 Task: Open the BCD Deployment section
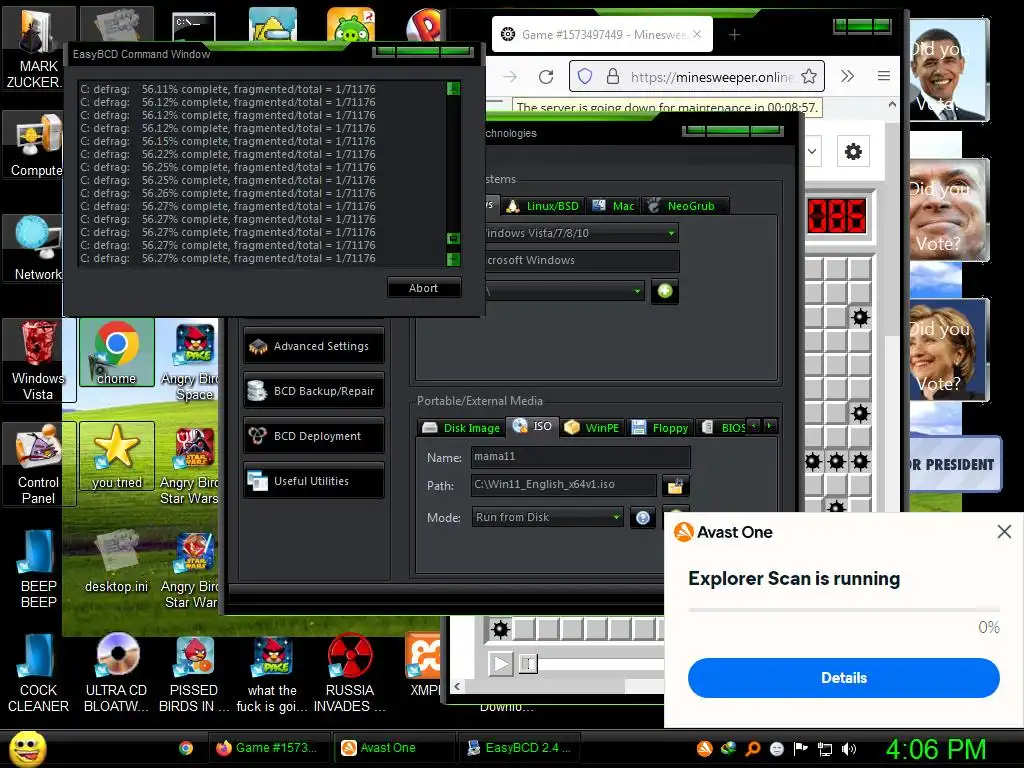pos(313,436)
